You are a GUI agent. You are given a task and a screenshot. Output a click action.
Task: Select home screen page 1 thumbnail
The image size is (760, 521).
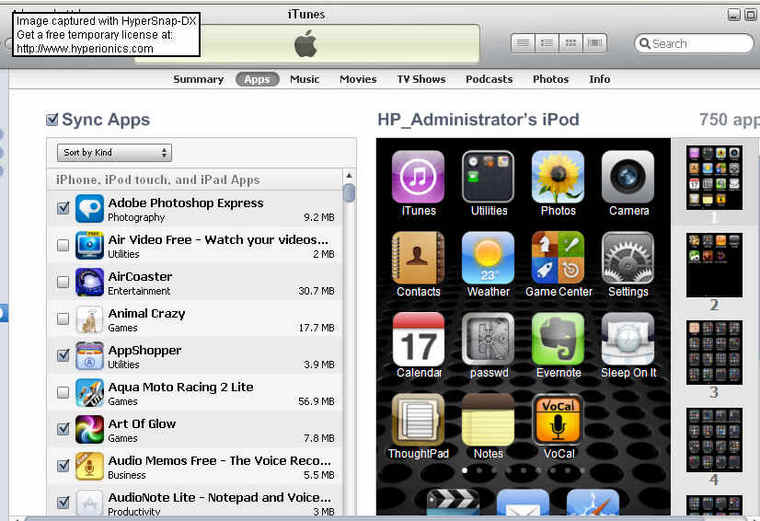714,178
